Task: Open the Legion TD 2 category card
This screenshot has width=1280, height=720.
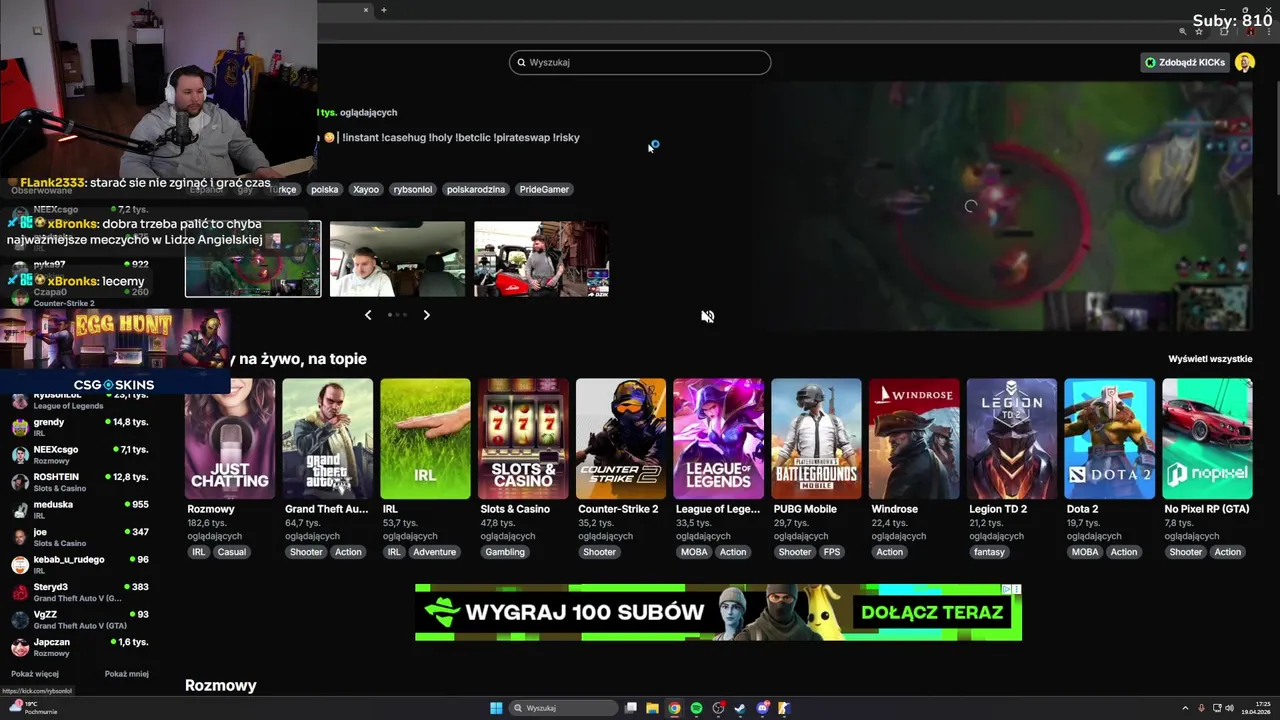Action: (x=1011, y=438)
